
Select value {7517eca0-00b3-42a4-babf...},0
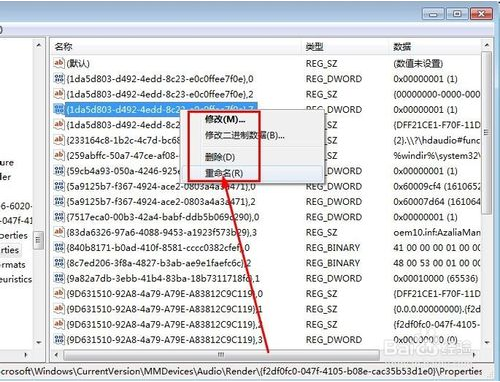pos(163,217)
